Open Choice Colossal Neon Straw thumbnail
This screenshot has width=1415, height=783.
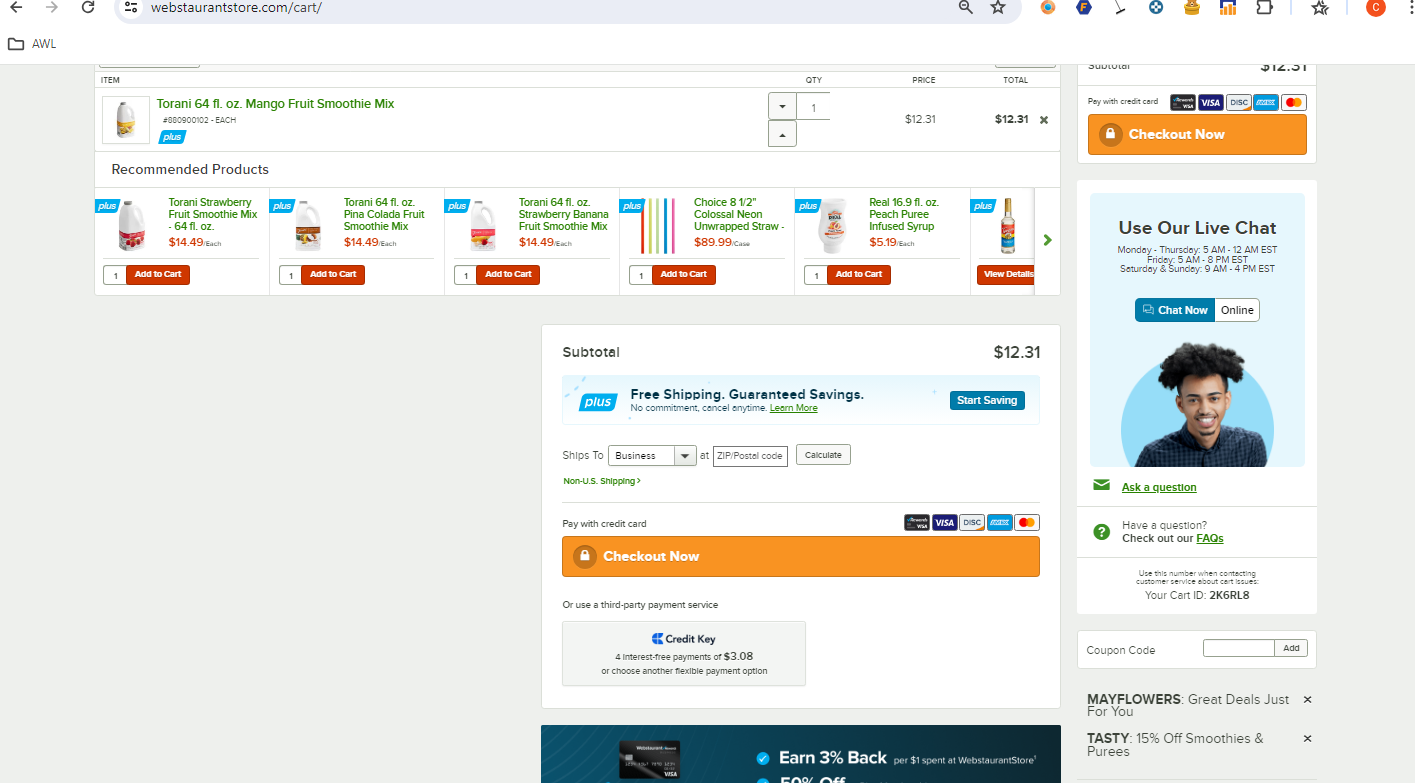click(x=657, y=226)
